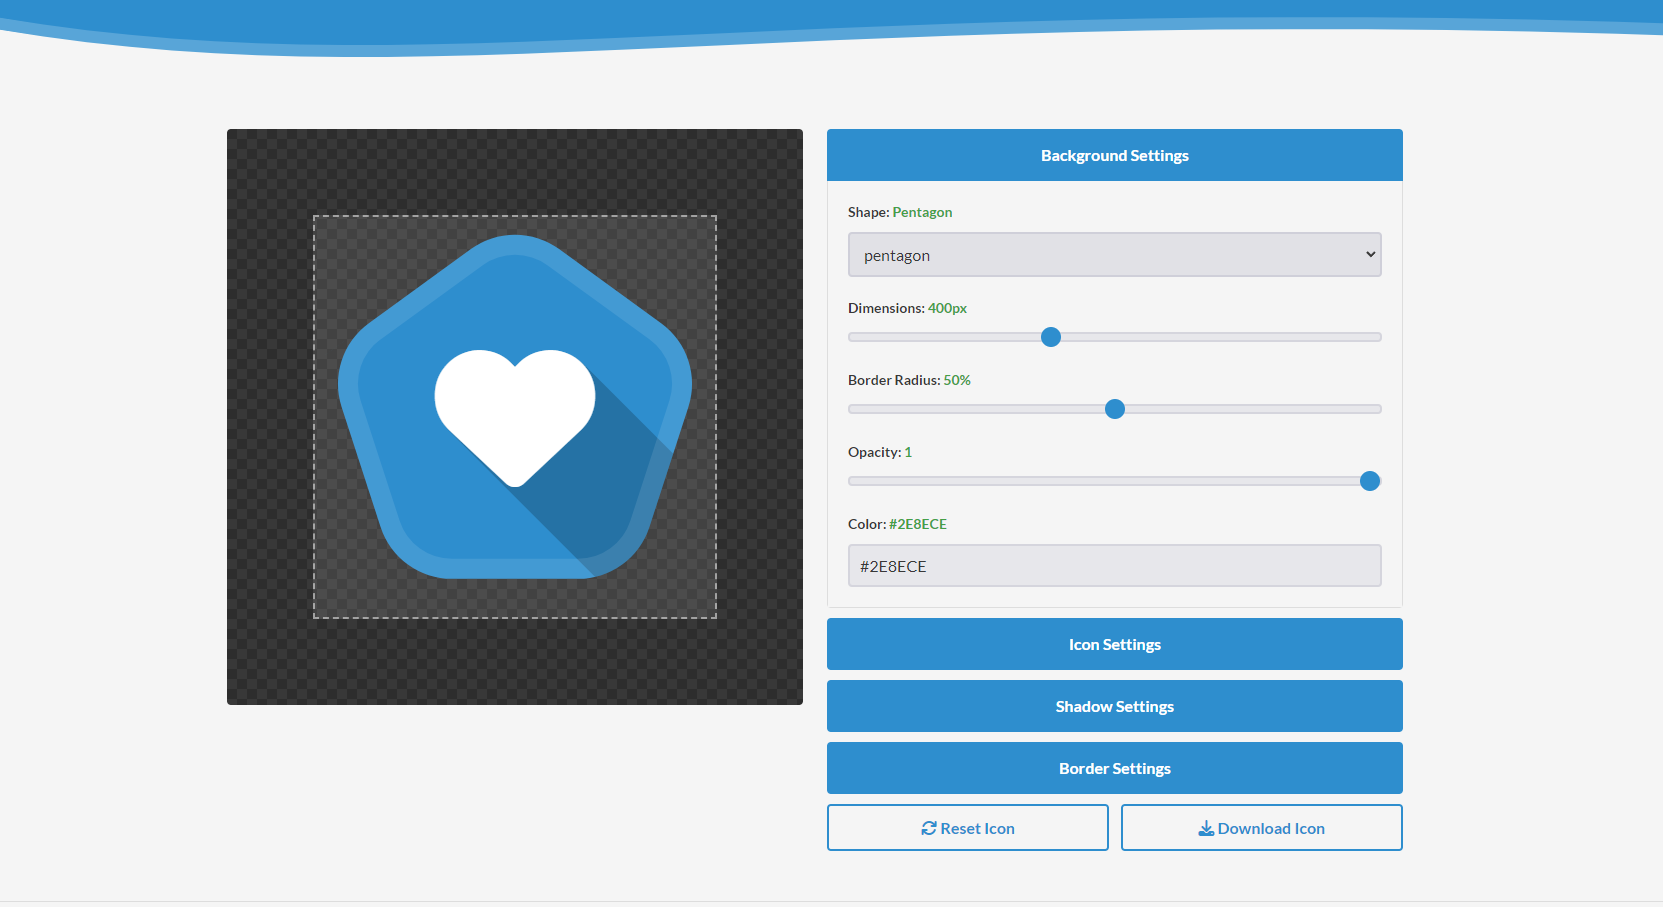The width and height of the screenshot is (1663, 907).
Task: Click the download arrow icon in Download Icon button
Action: pos(1205,828)
